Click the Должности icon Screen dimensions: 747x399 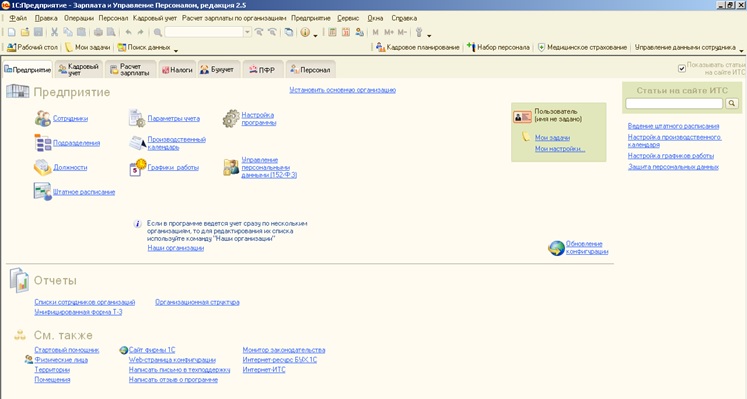click(x=42, y=167)
